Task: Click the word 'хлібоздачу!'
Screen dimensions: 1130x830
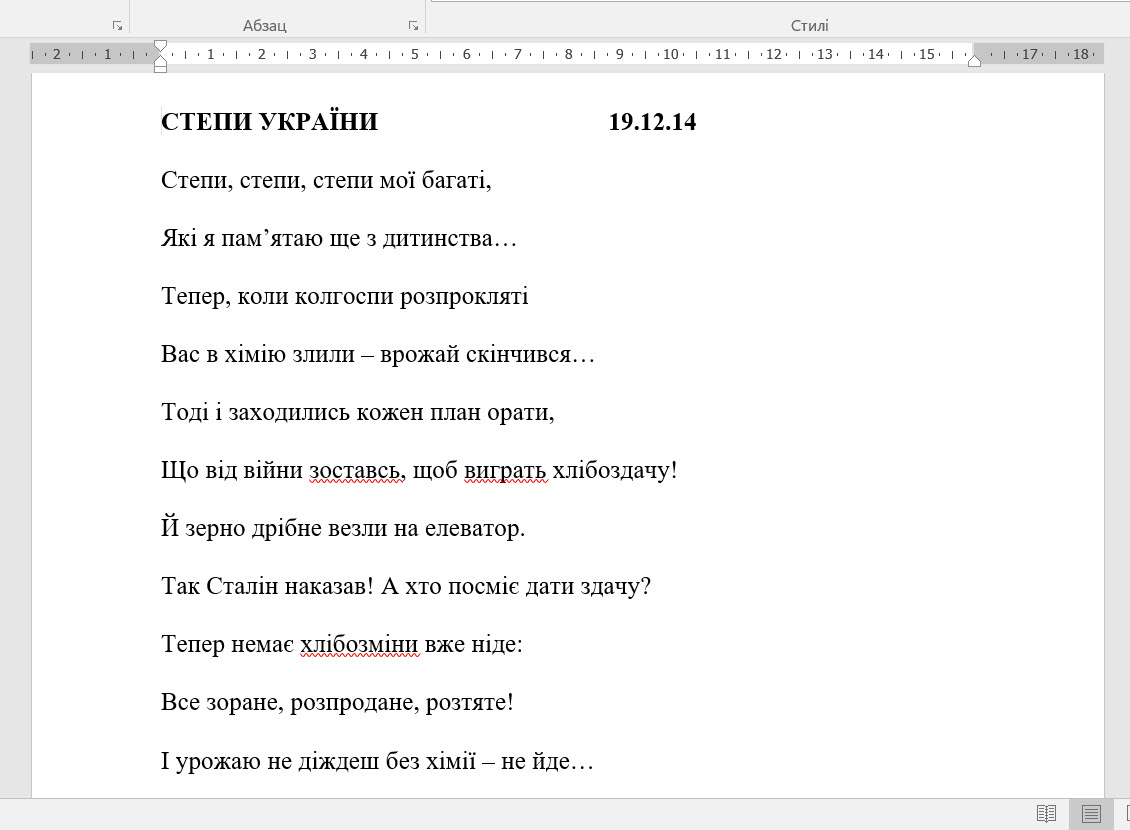Action: [615, 470]
